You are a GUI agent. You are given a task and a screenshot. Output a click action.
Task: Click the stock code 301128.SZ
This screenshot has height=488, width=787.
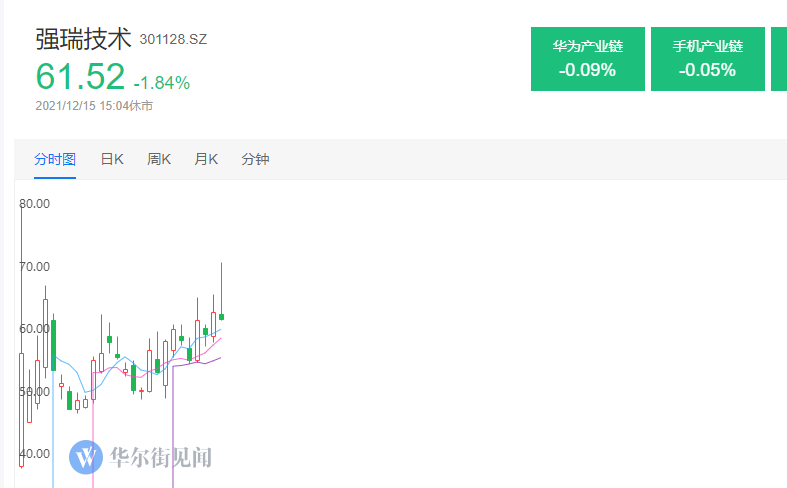pyautogui.click(x=173, y=39)
